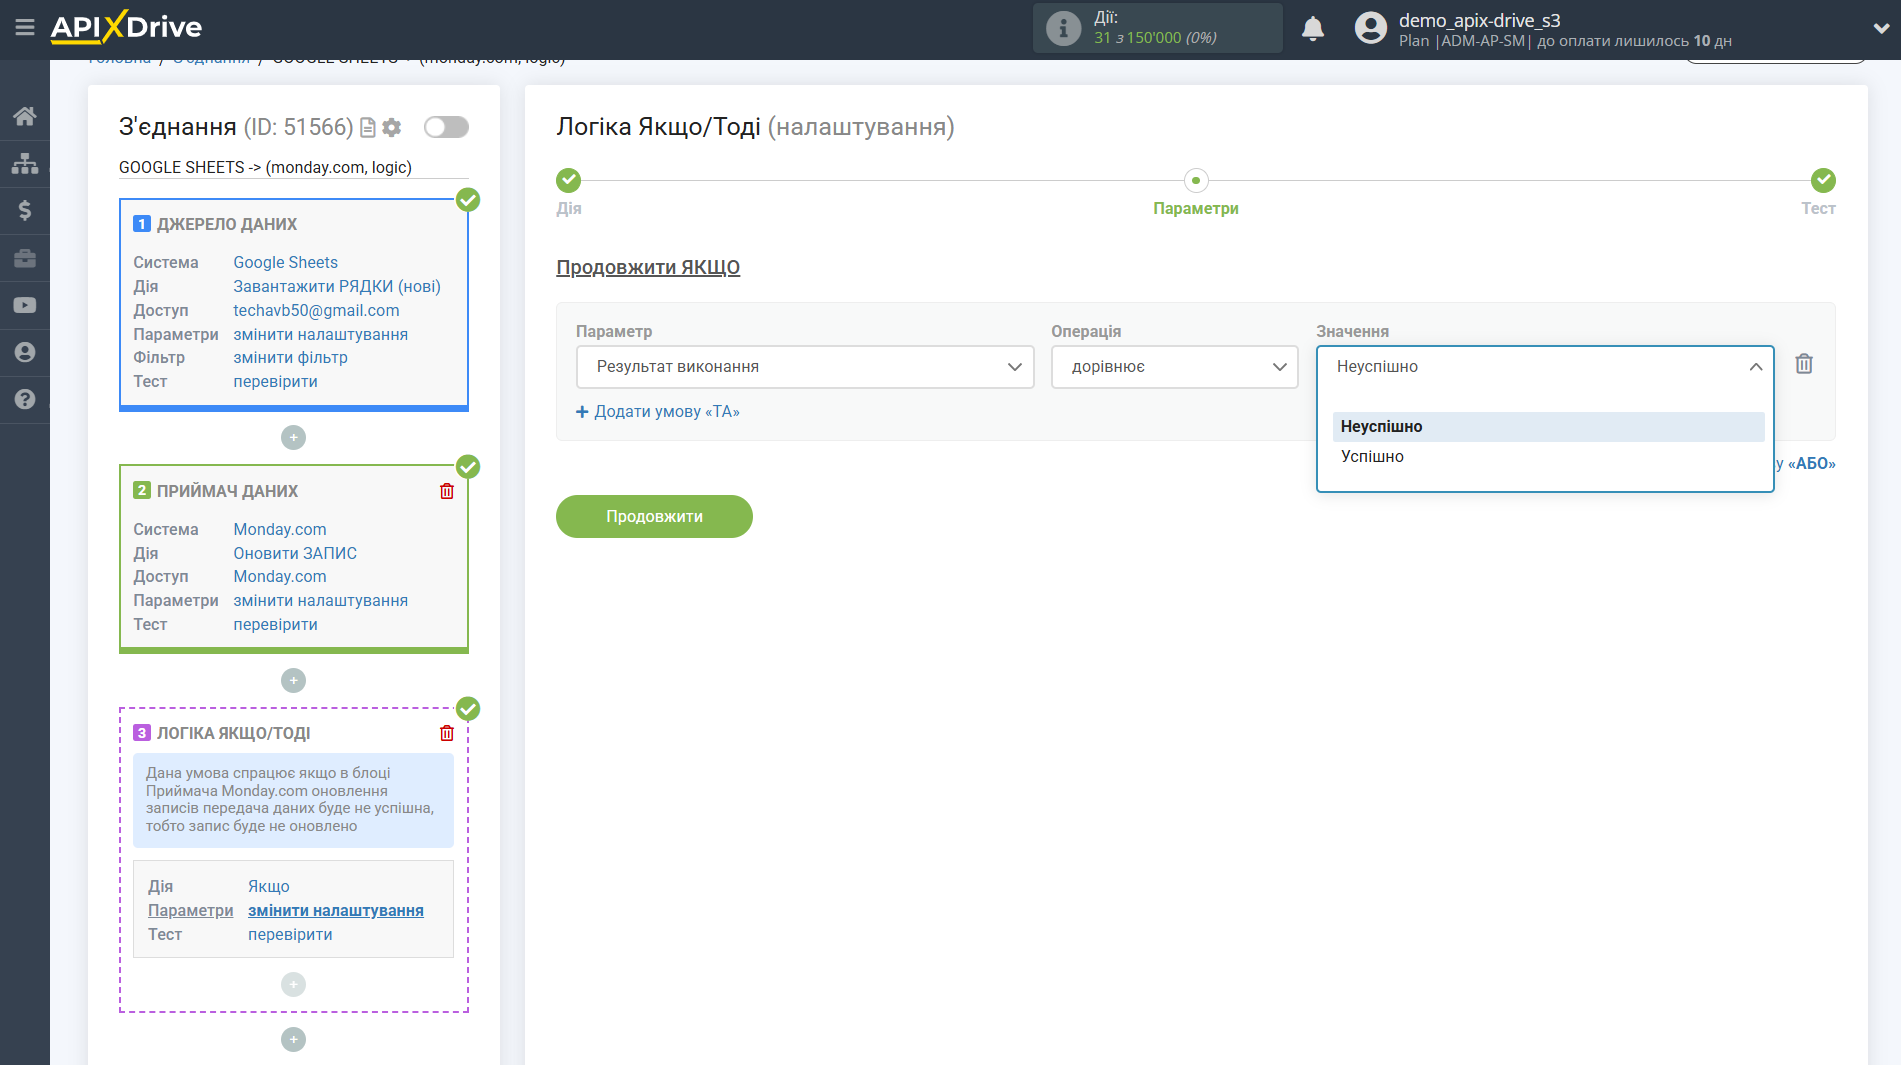Click 'Додати умову «ТА»' link
The image size is (1901, 1065).
point(658,412)
